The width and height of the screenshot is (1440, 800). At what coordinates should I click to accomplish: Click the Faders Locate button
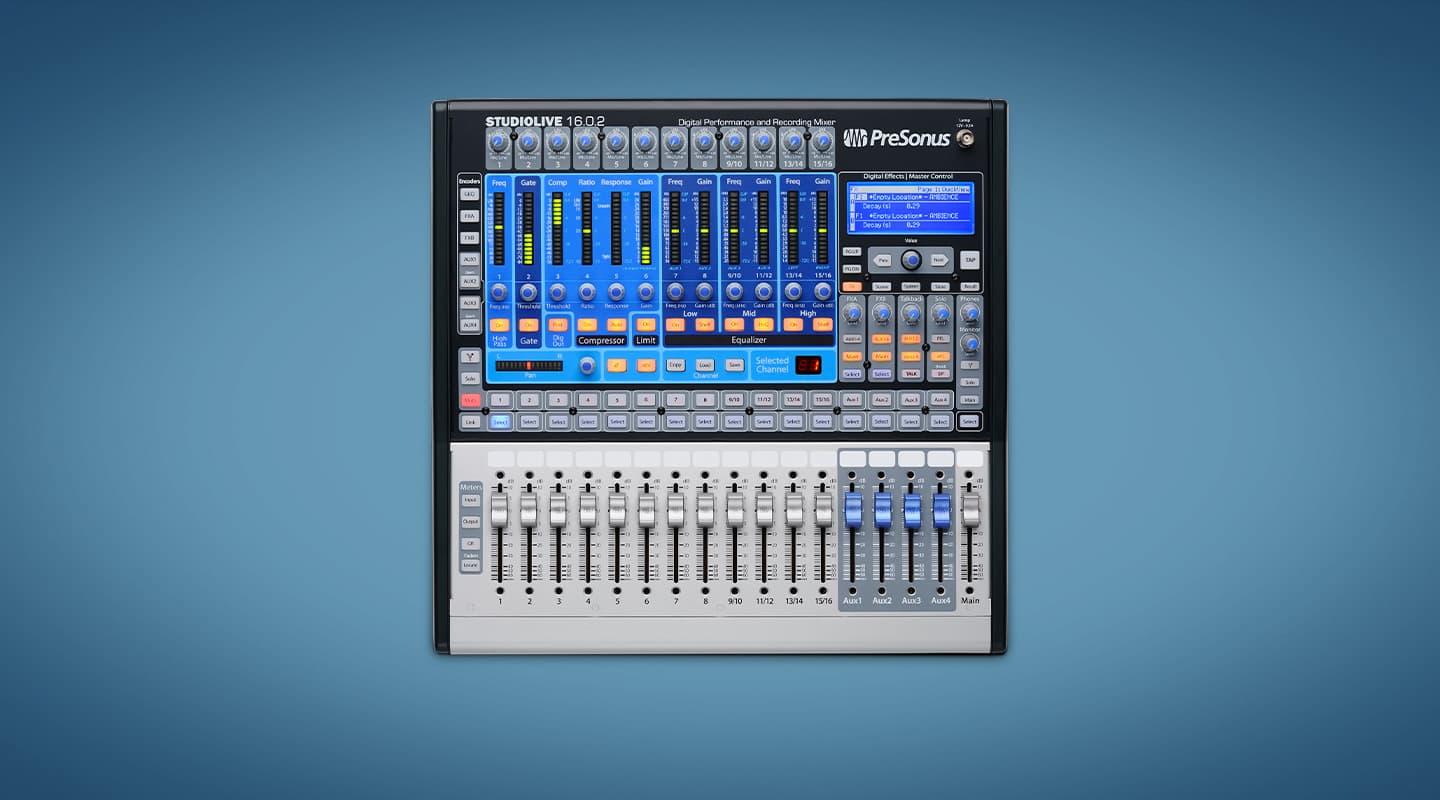tap(470, 566)
